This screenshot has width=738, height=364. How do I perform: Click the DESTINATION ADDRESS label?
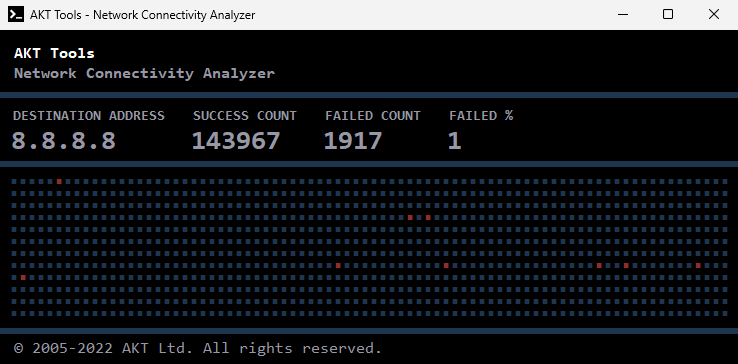(89, 115)
